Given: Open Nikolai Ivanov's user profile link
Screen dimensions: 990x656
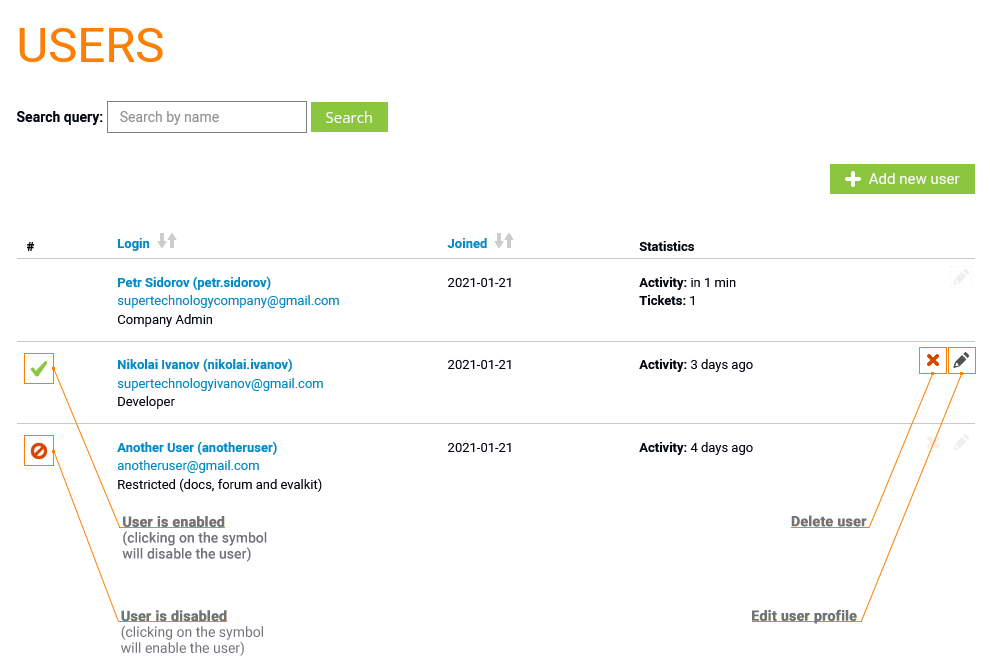Looking at the screenshot, I should tap(205, 365).
